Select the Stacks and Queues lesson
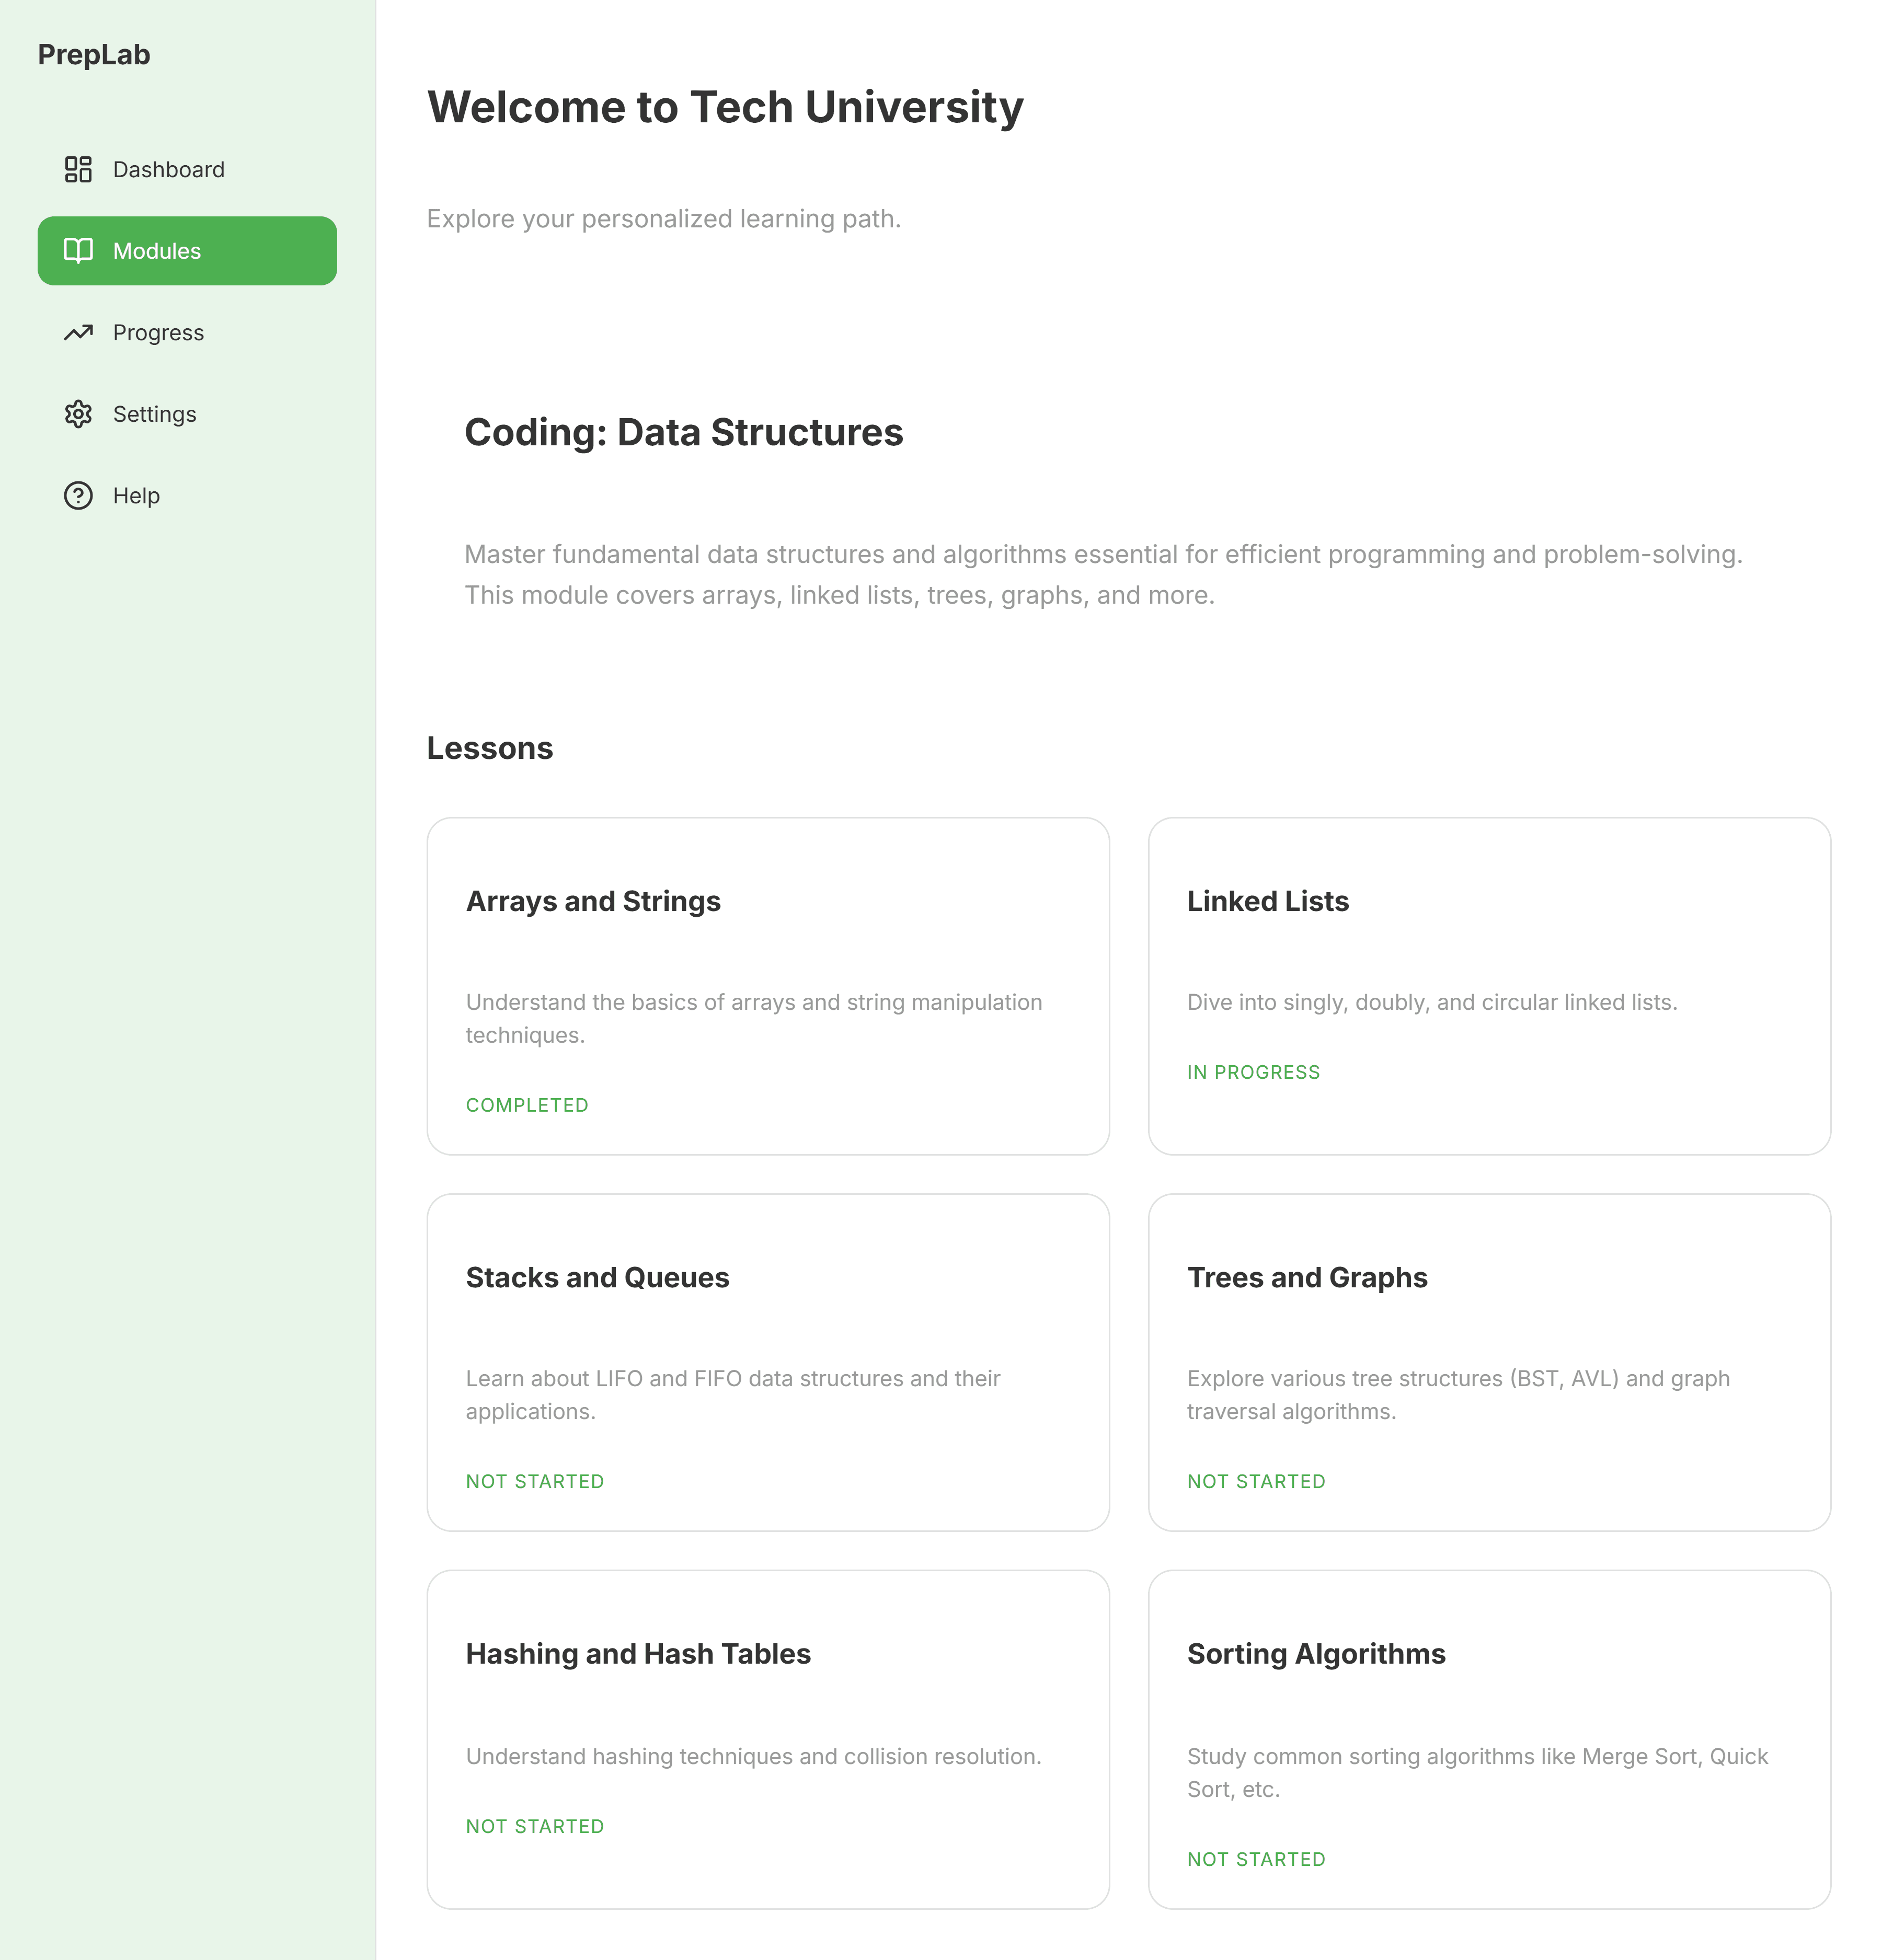Image resolution: width=1882 pixels, height=1960 pixels. point(768,1361)
